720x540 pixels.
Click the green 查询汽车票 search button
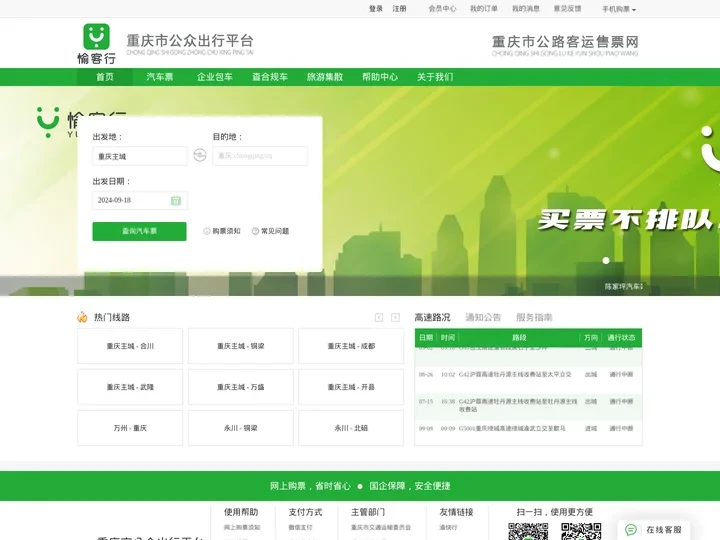(x=140, y=231)
